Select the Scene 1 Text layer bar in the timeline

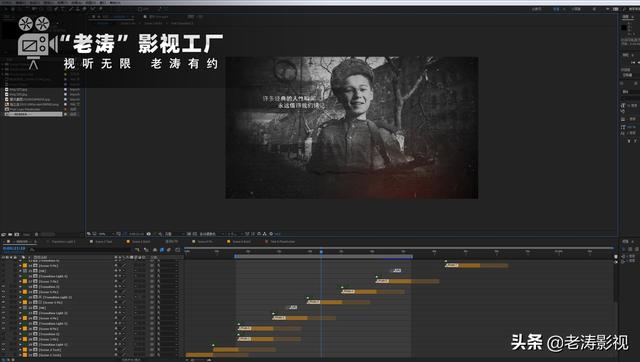click(x=216, y=355)
